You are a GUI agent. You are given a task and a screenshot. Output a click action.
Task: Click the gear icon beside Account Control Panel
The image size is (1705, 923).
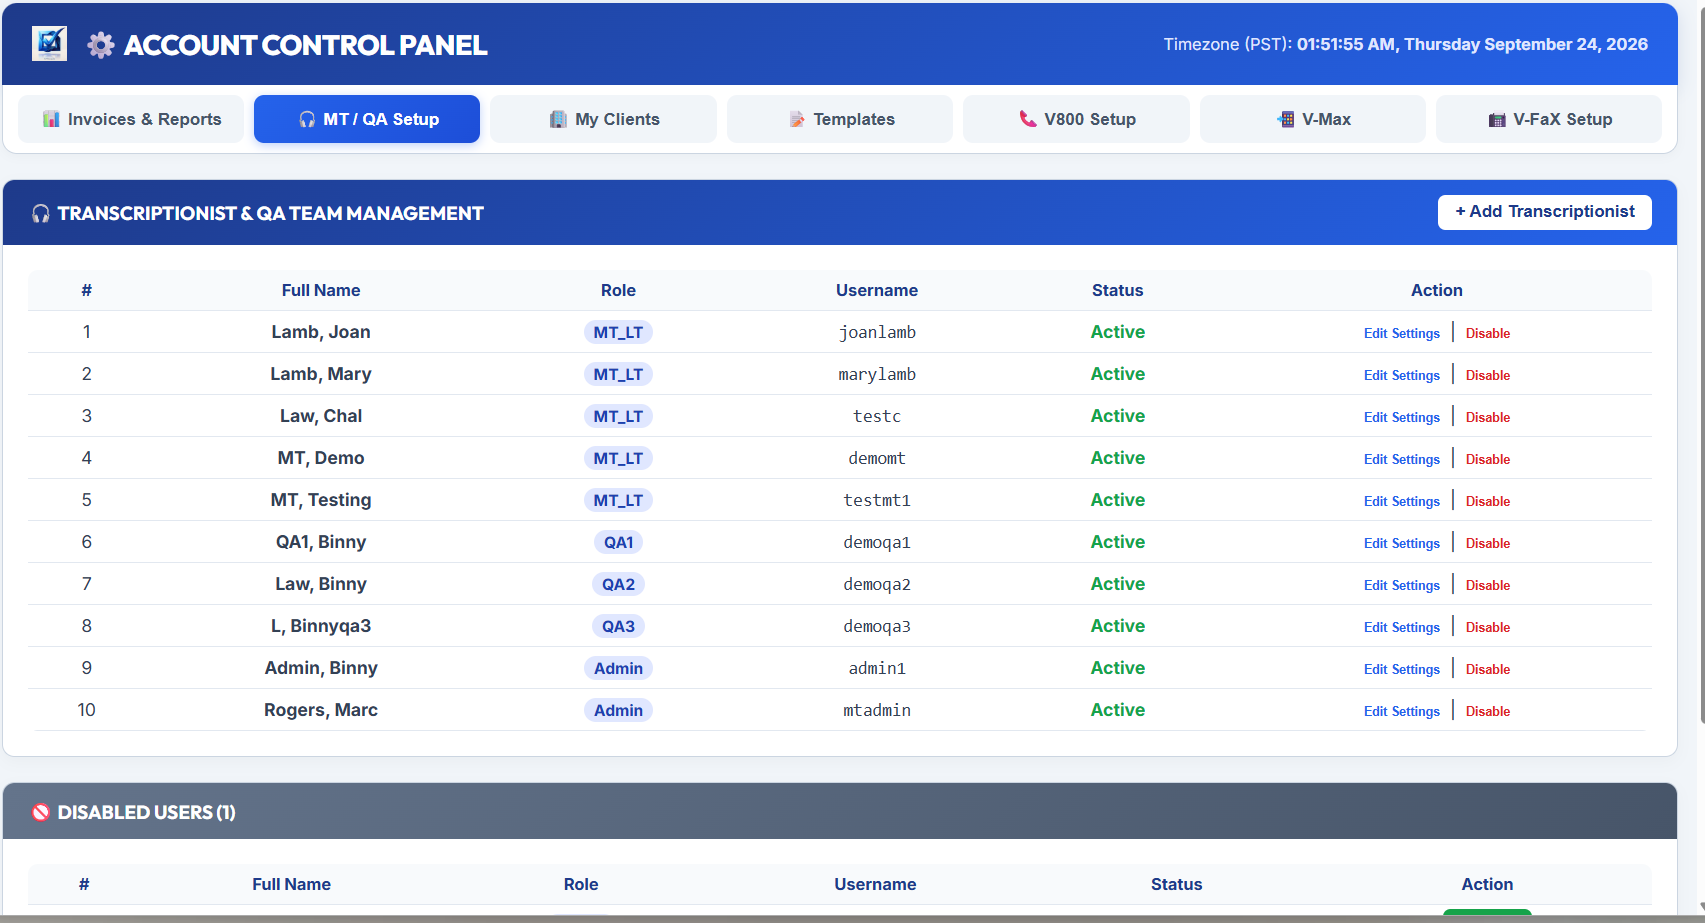(x=101, y=45)
